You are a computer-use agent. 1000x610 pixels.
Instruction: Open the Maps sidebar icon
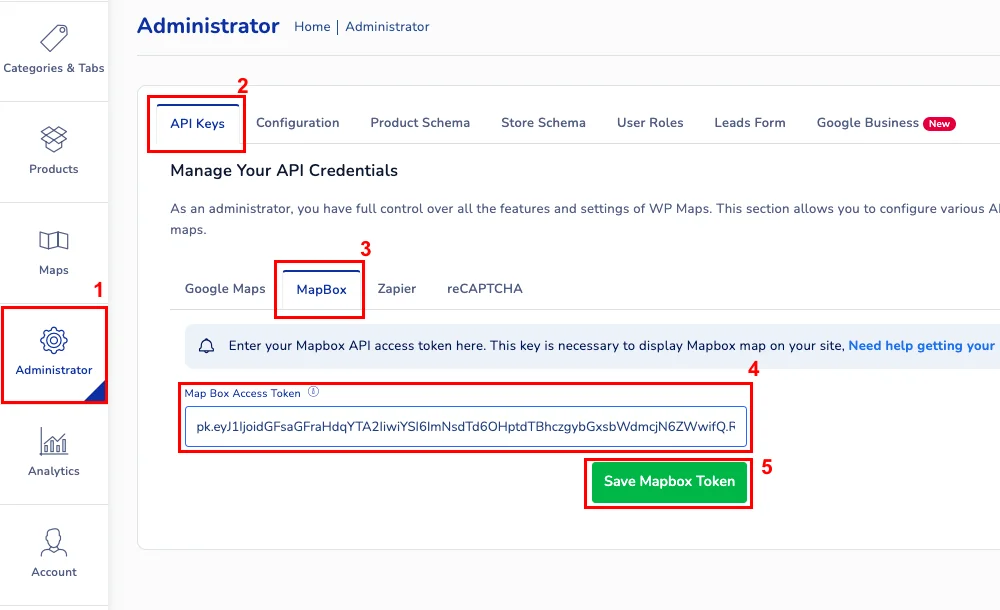[x=54, y=240]
